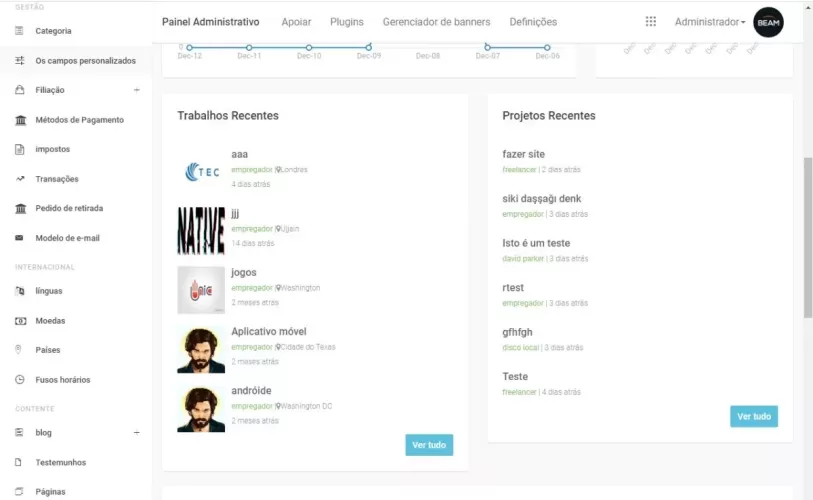Click the BEAM profile avatar
Image resolution: width=813 pixels, height=500 pixels.
(768, 22)
